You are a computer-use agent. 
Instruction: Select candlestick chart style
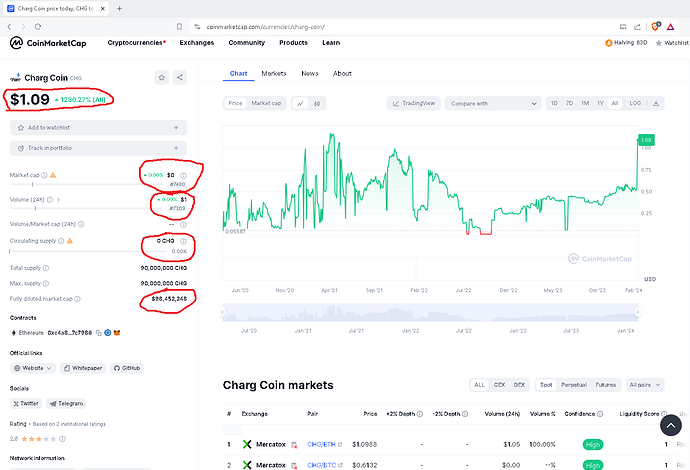(317, 103)
